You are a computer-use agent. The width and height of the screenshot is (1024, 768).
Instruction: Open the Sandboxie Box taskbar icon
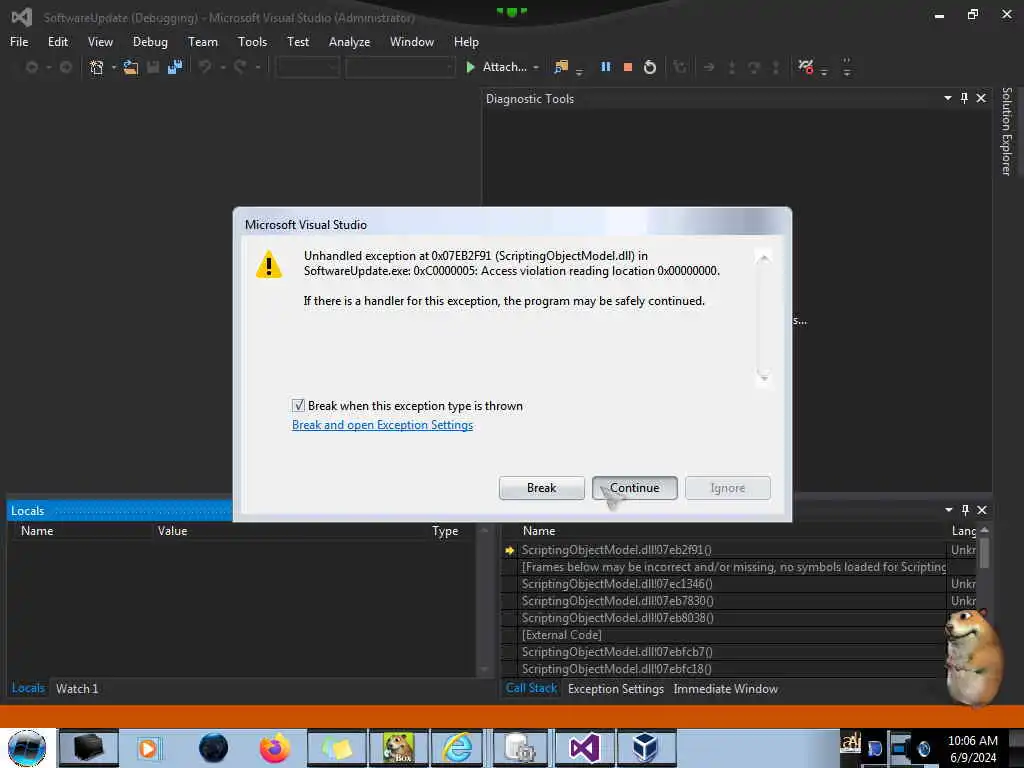pos(398,748)
